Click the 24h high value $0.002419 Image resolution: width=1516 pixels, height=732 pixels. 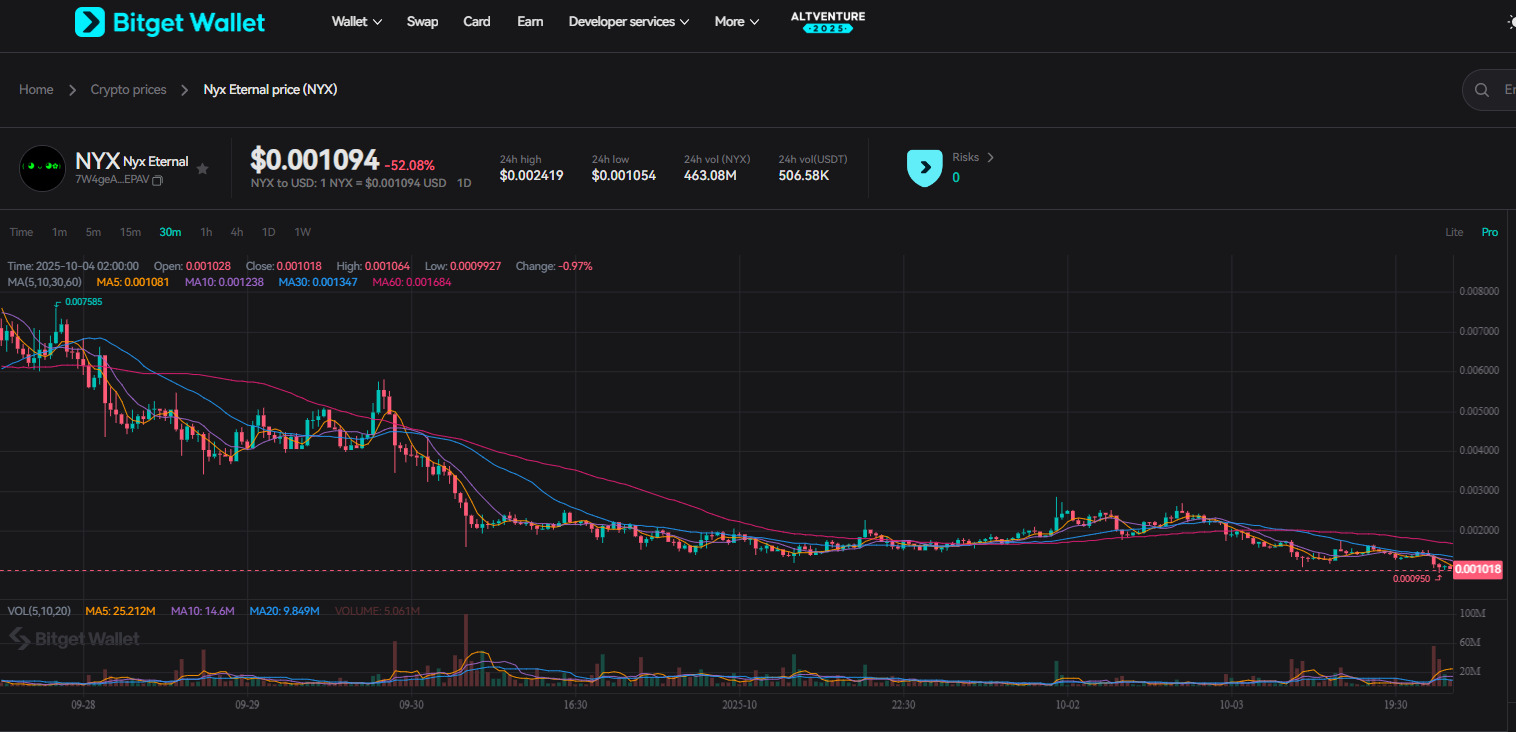tap(532, 176)
